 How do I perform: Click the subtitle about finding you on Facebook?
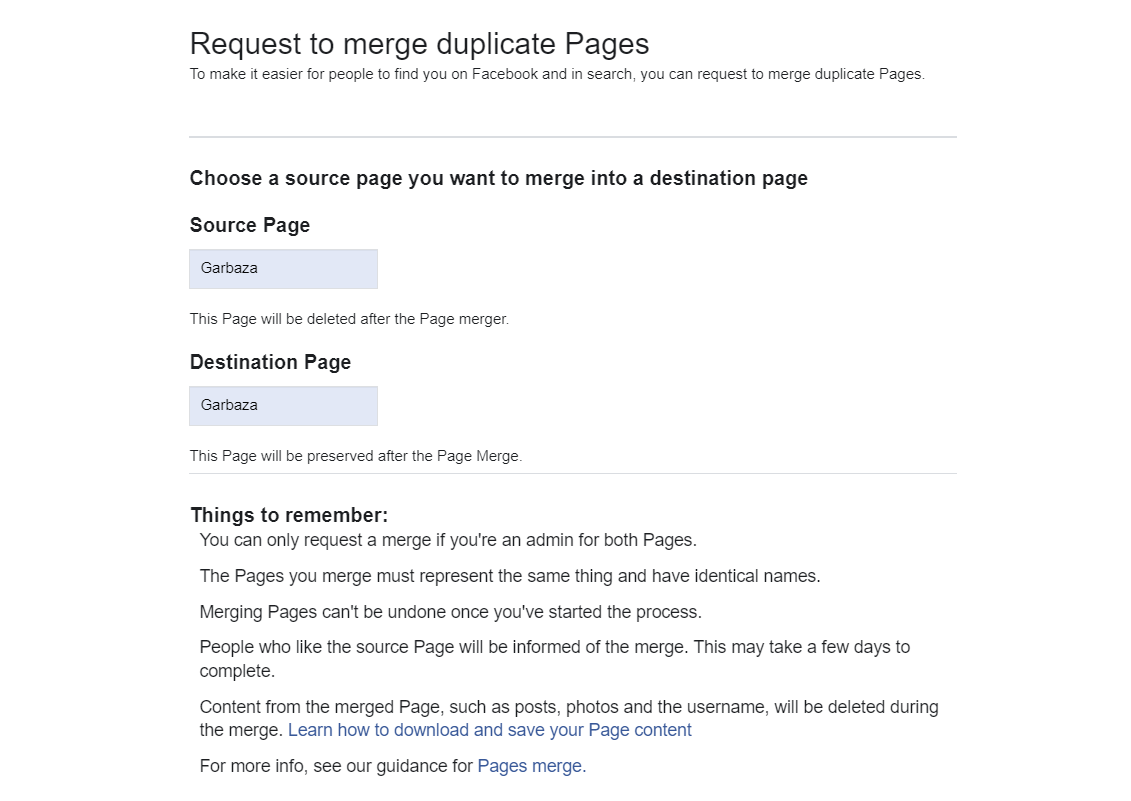tap(557, 74)
